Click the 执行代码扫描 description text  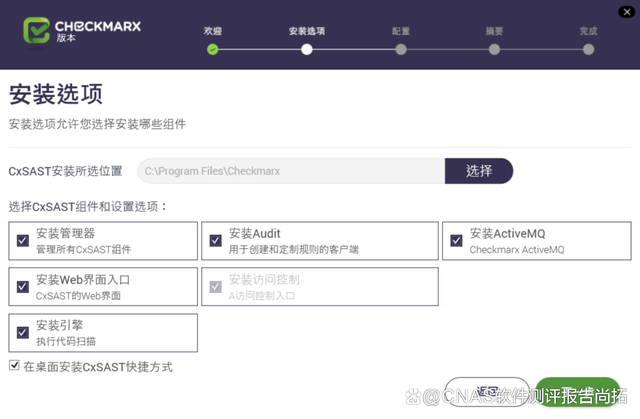click(x=66, y=341)
